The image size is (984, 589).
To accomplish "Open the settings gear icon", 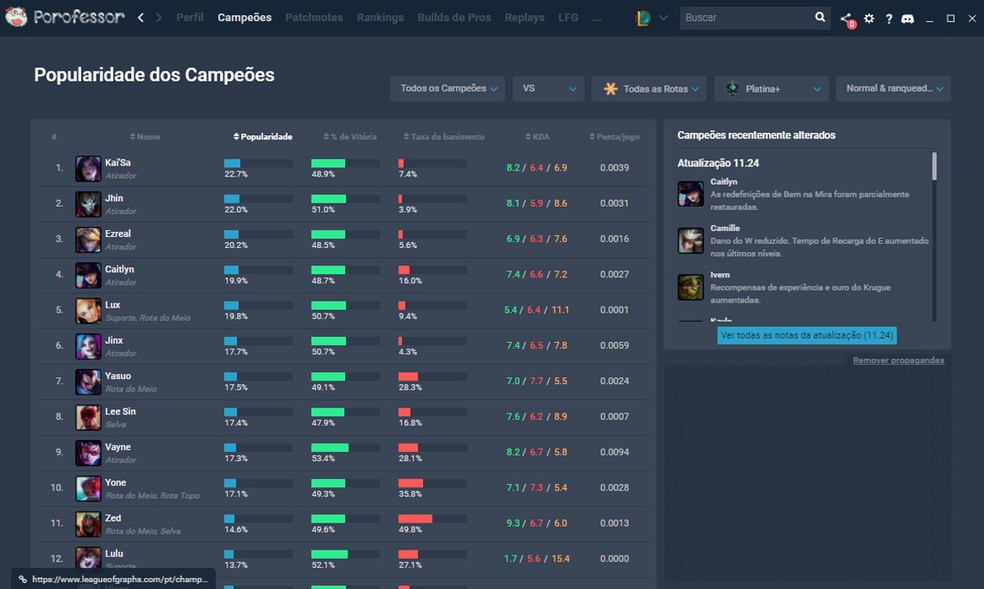I will pyautogui.click(x=868, y=18).
